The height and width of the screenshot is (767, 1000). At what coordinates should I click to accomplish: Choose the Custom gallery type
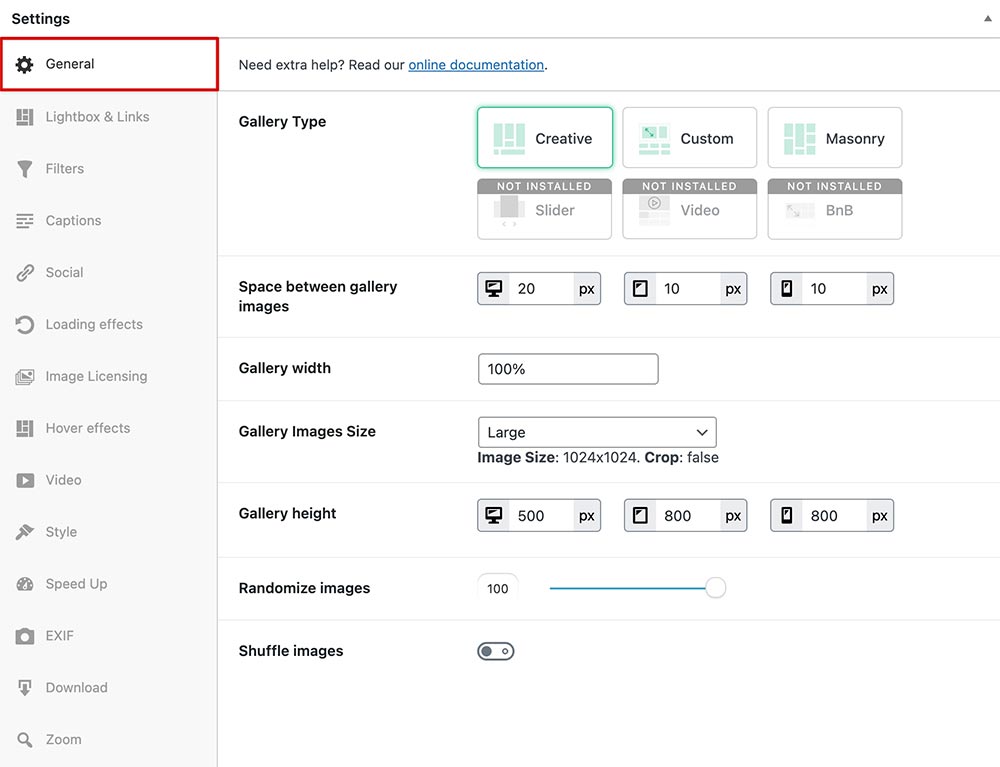(x=689, y=138)
